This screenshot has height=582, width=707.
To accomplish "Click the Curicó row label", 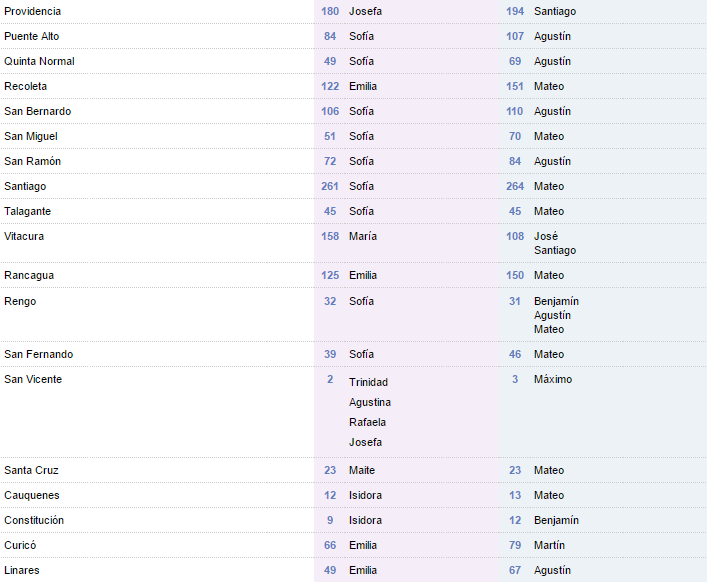I will coord(20,545).
